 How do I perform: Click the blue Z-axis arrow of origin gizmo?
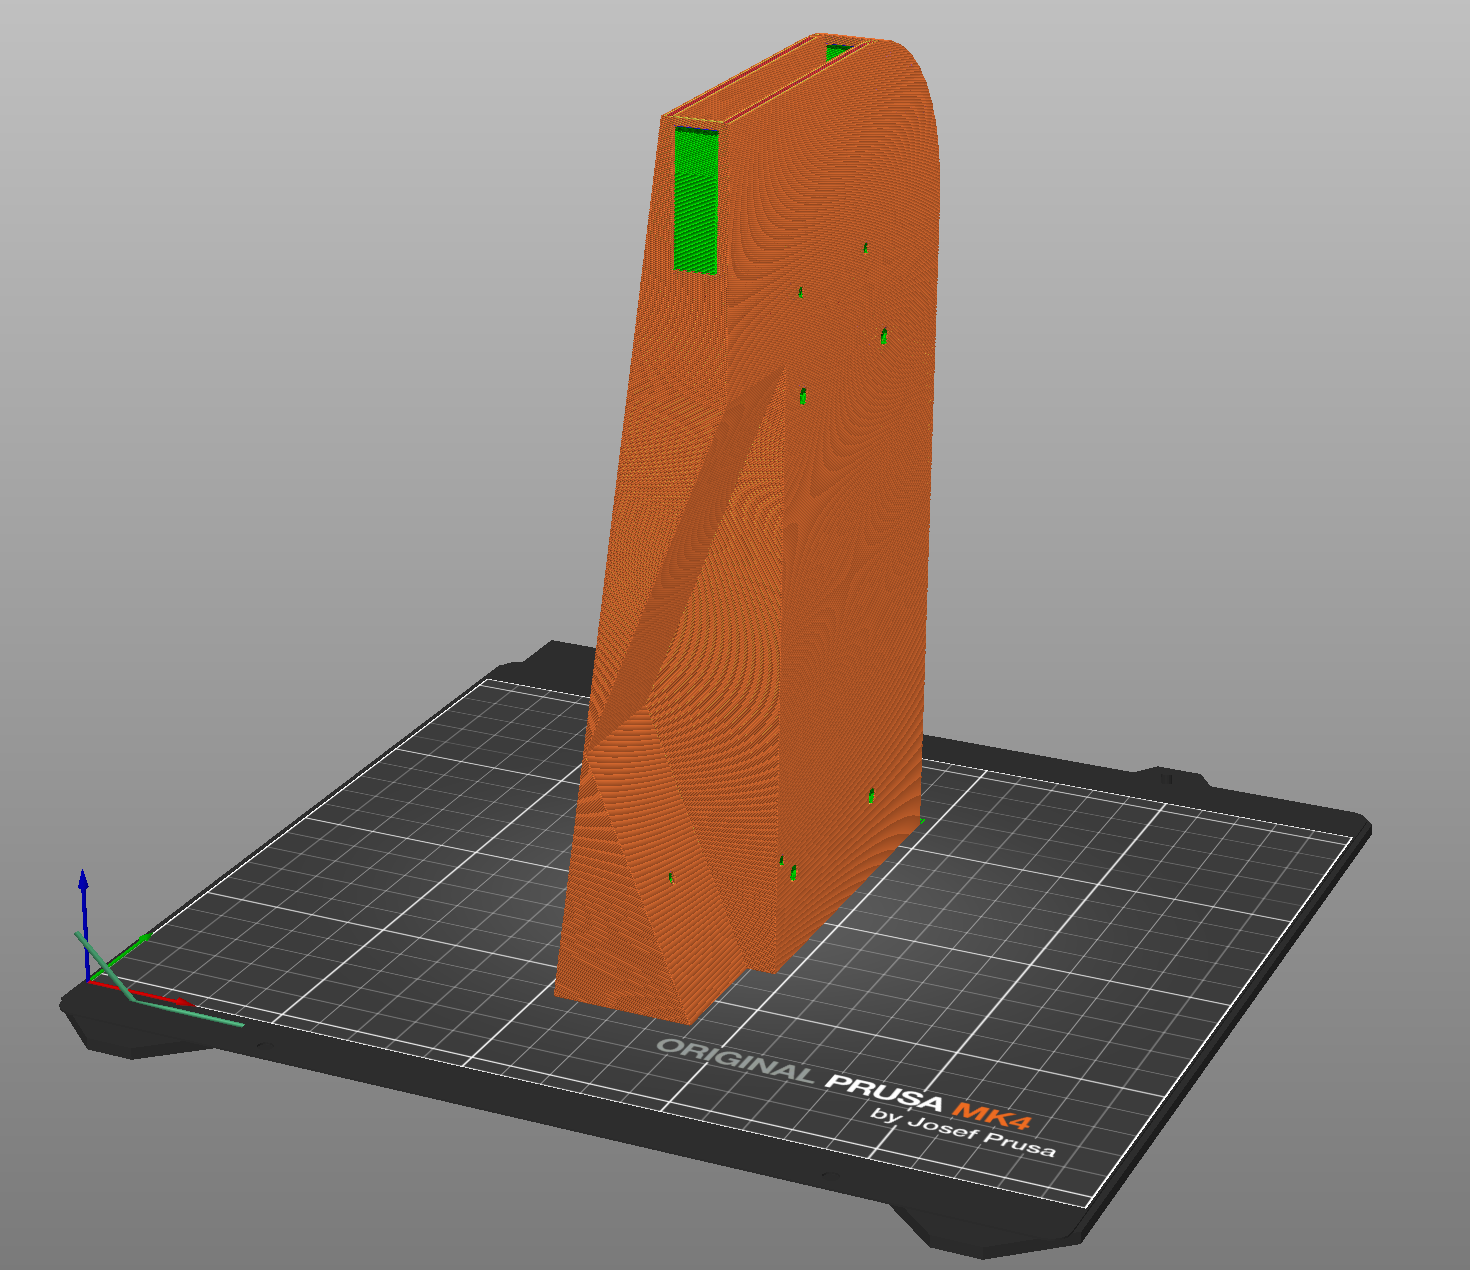[x=84, y=924]
